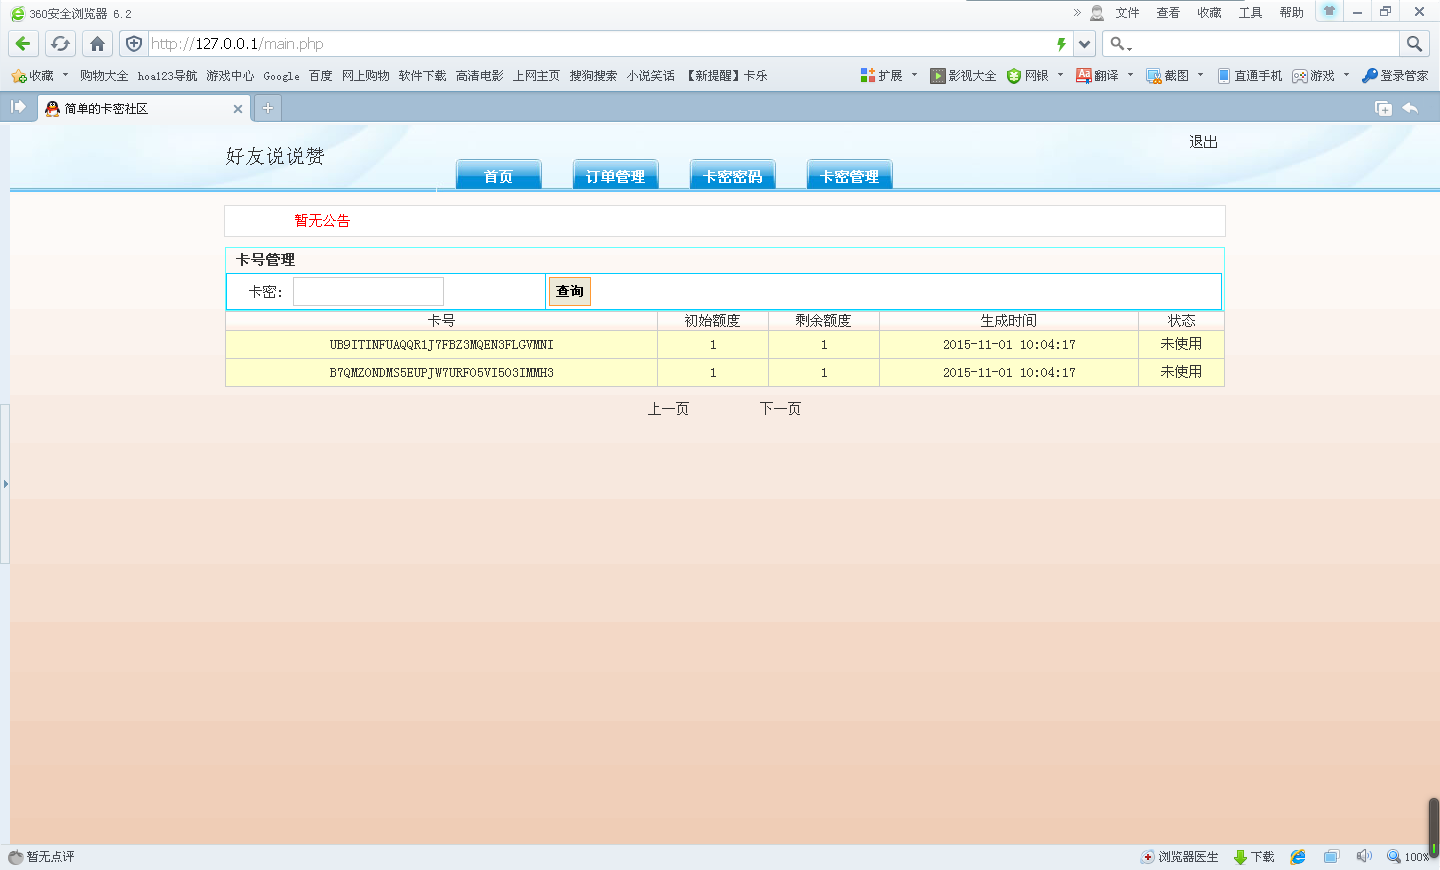Open the 百度 bookmark

tap(320, 76)
